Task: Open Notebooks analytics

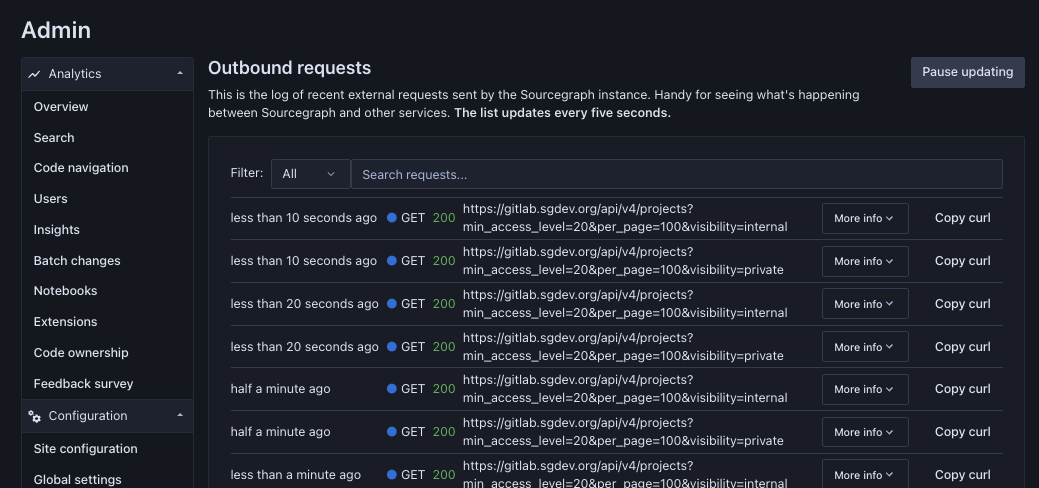Action: pos(65,291)
